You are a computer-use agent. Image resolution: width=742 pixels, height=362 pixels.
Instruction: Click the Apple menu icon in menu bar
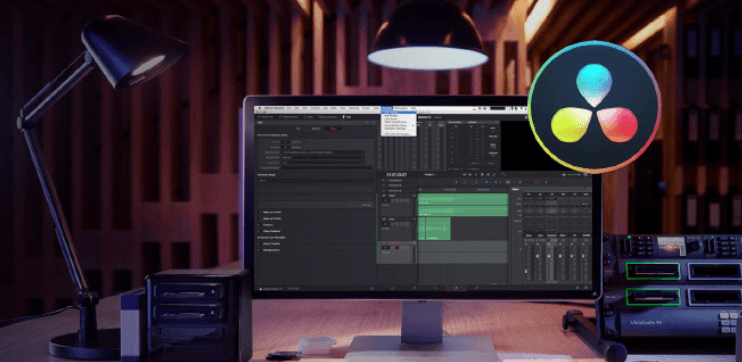[x=259, y=108]
